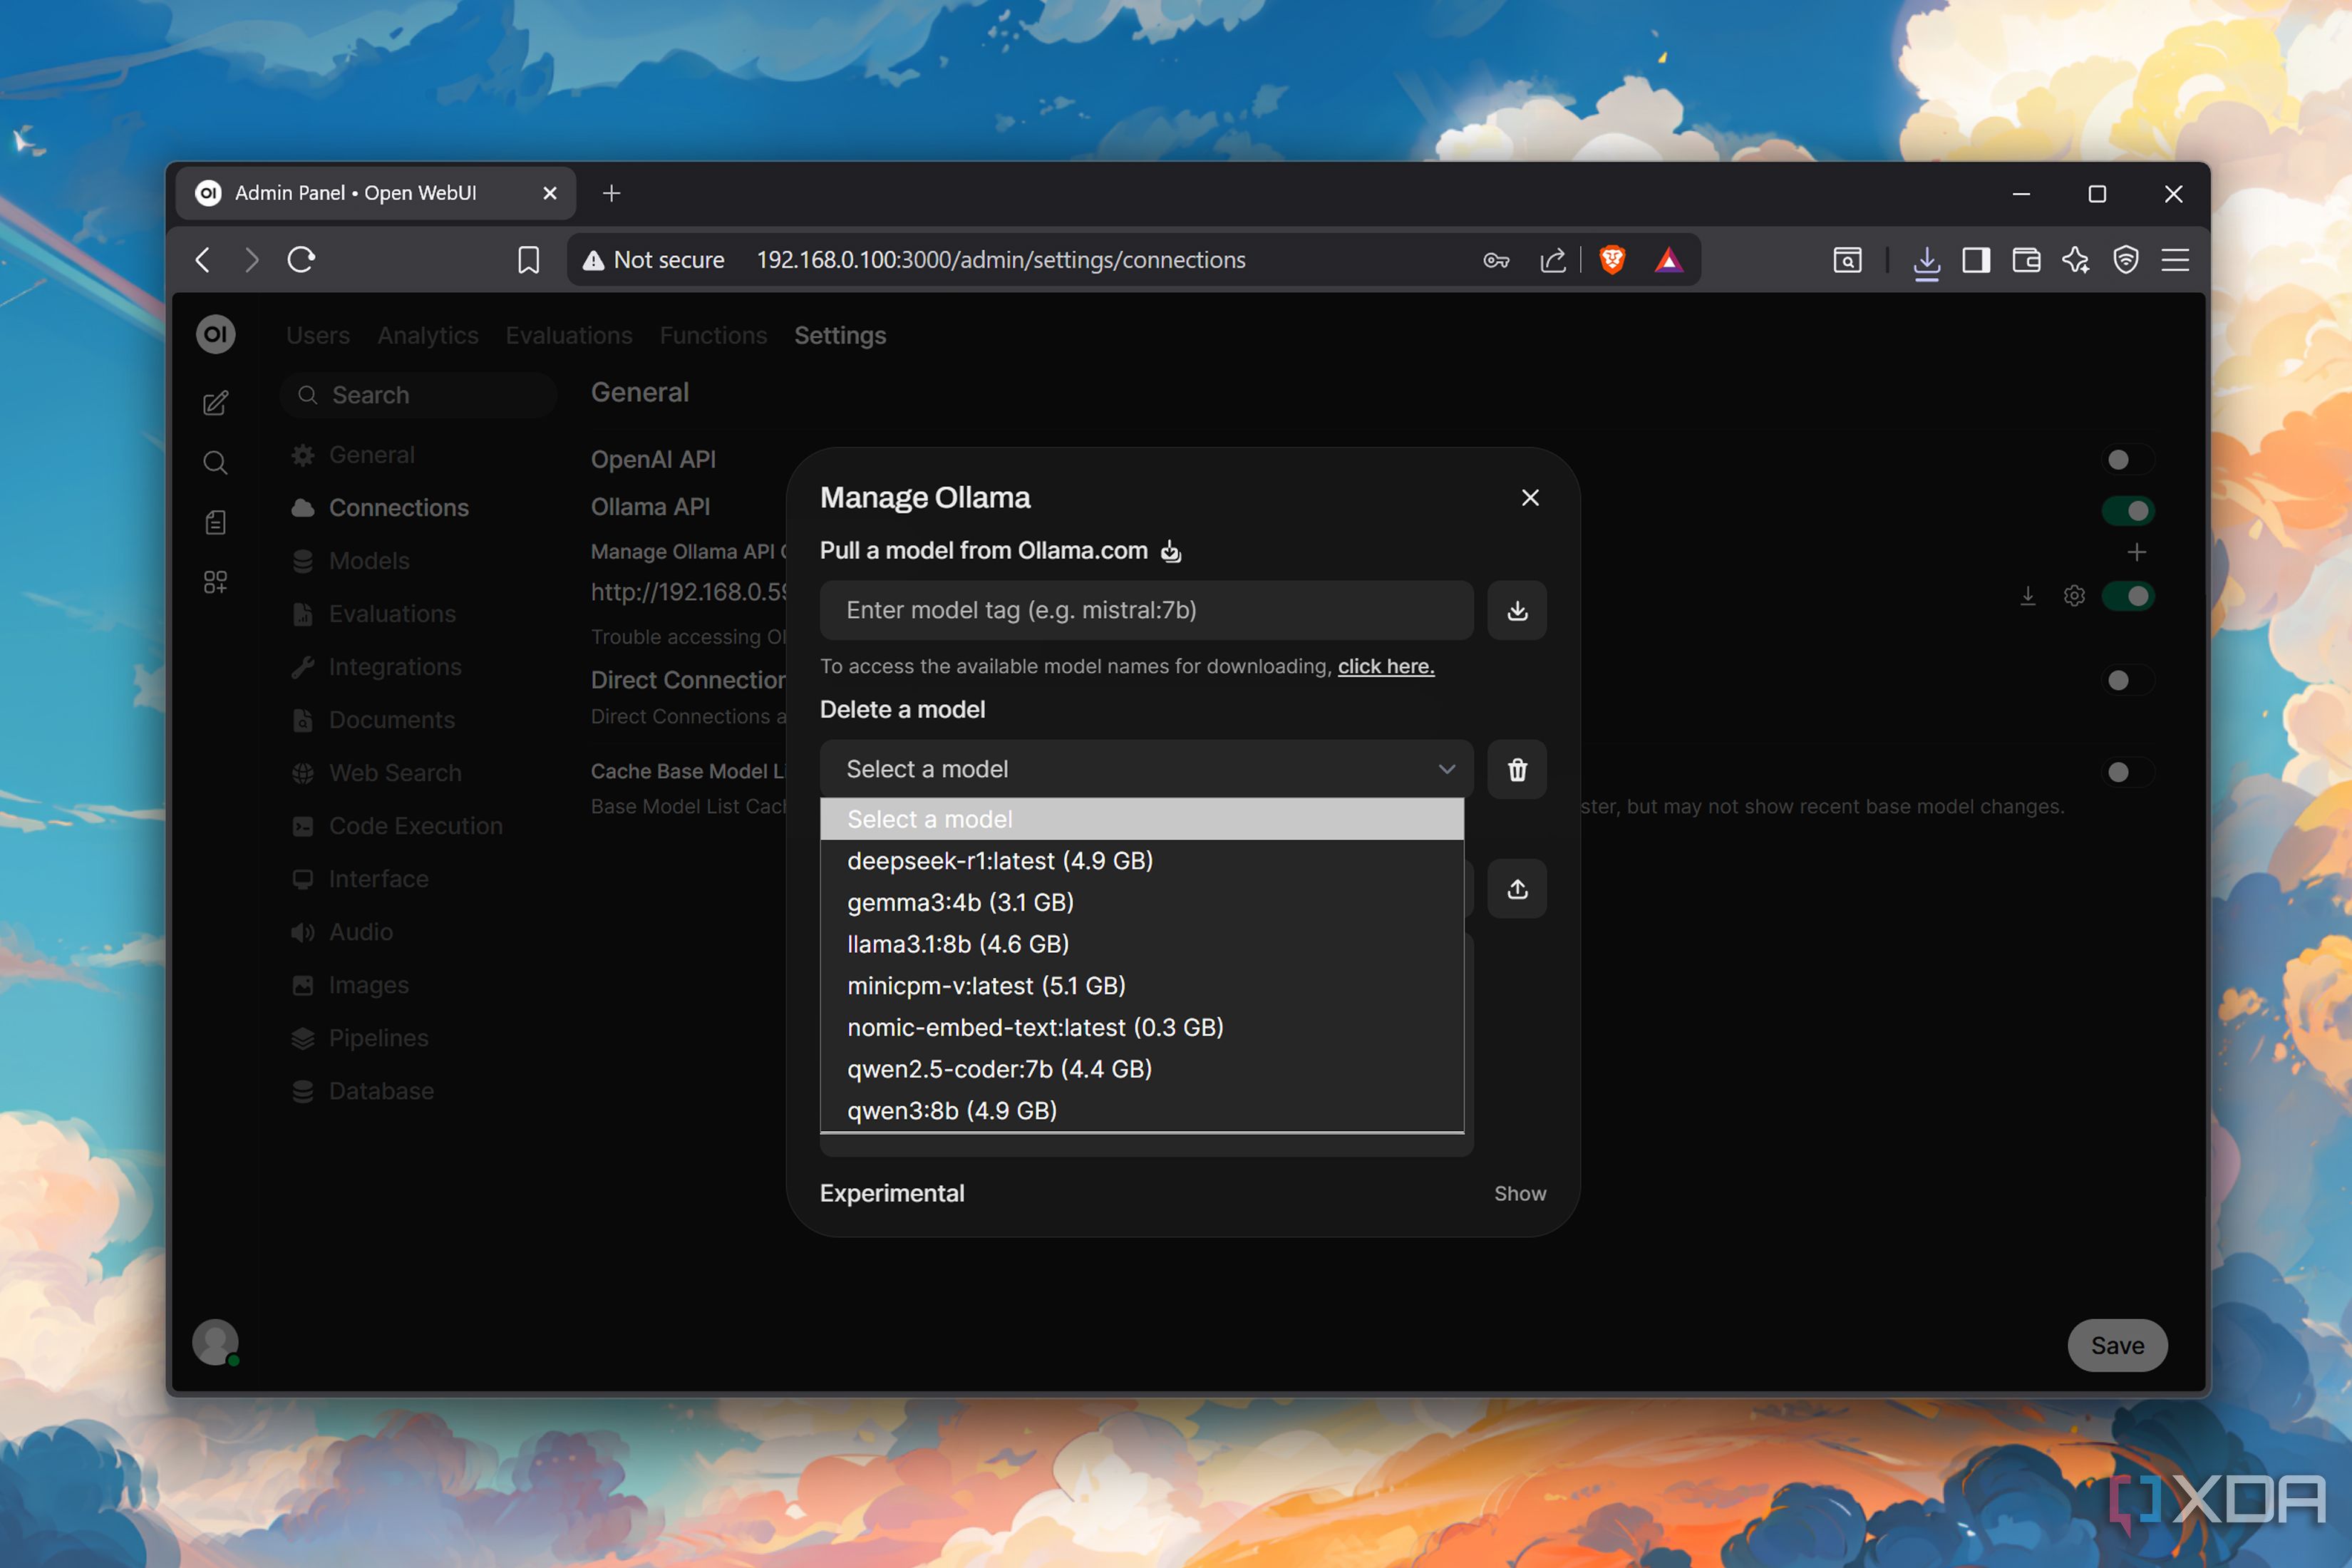The image size is (2352, 1568).
Task: Click the sidebar search magnifier icon
Action: click(215, 462)
